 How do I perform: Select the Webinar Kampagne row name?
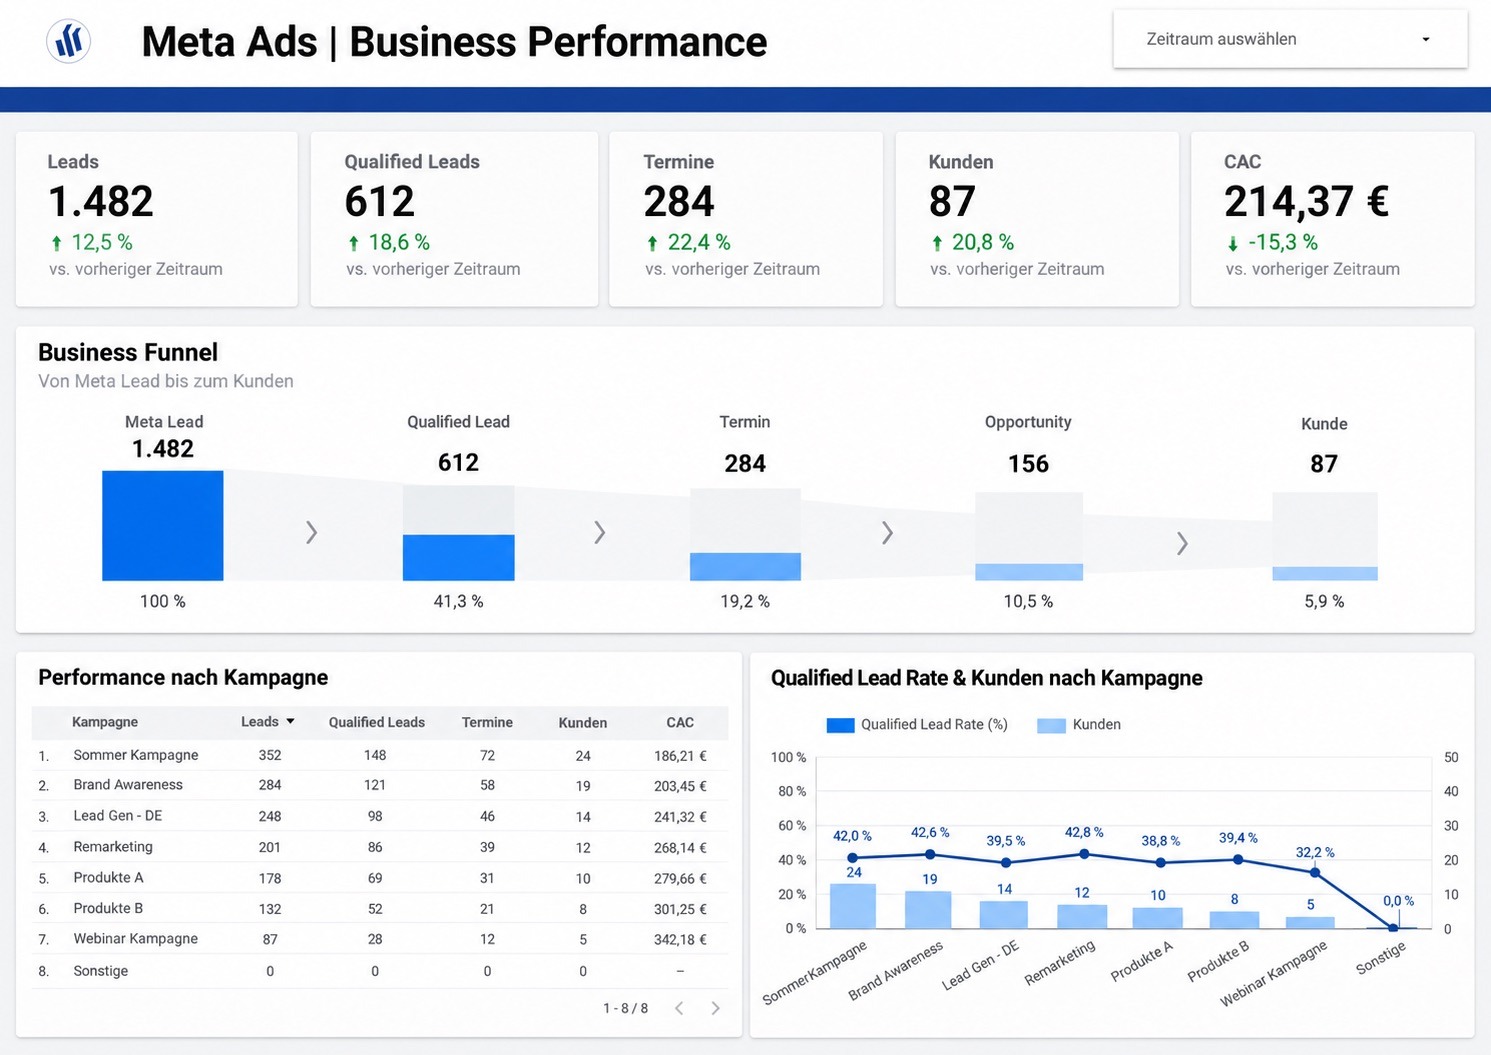tap(135, 939)
